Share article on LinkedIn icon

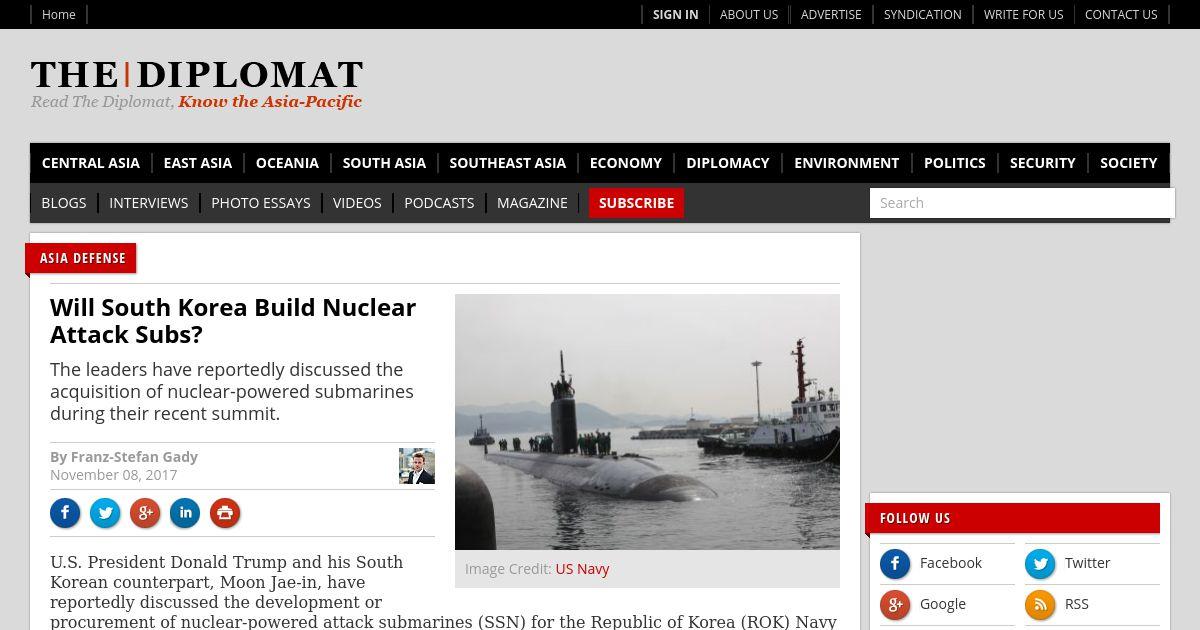(185, 514)
